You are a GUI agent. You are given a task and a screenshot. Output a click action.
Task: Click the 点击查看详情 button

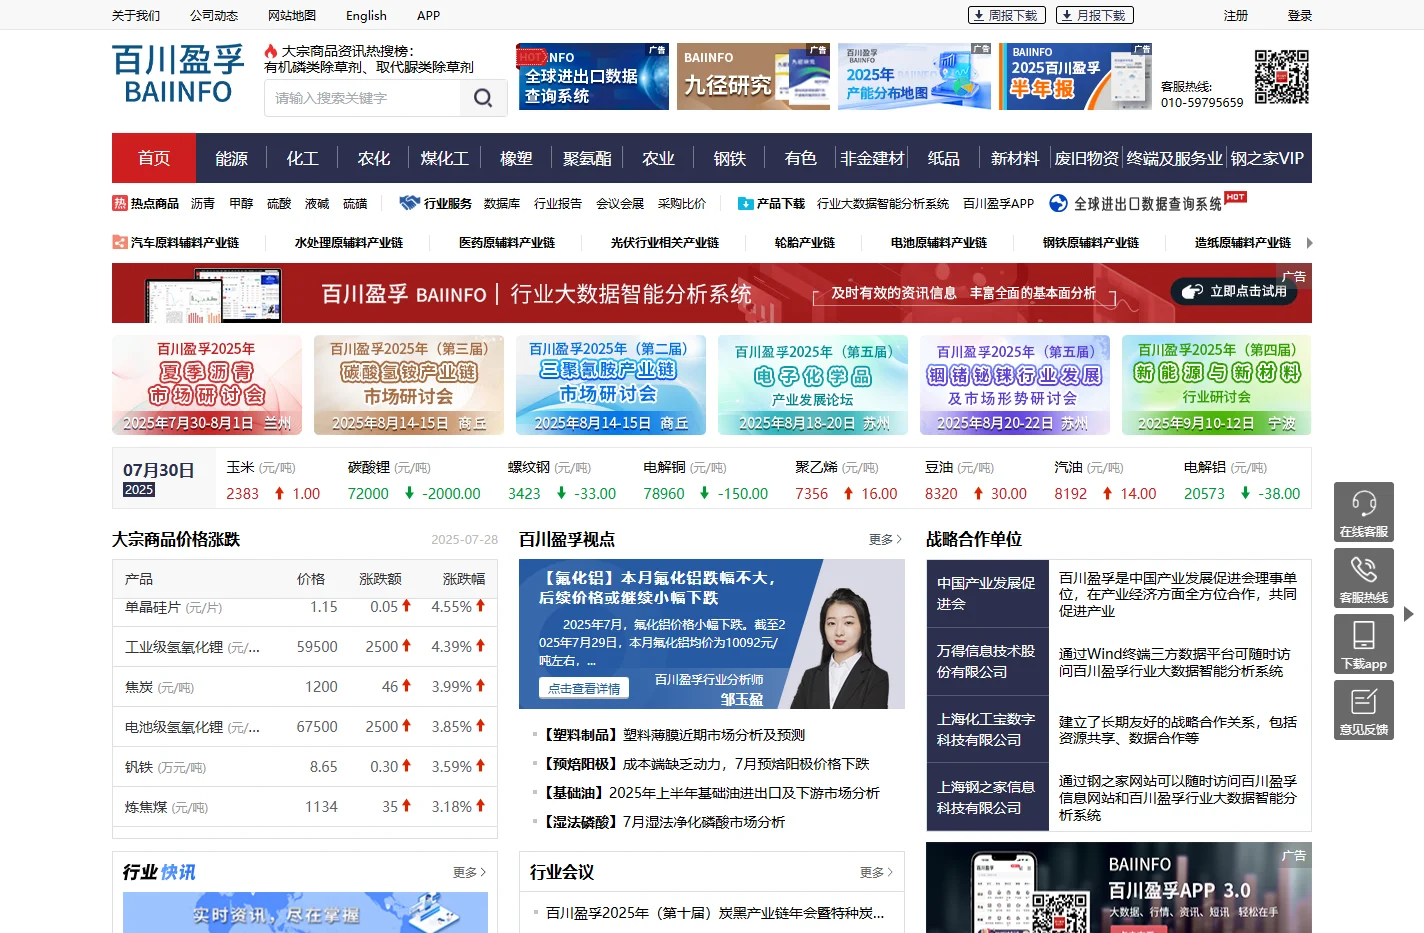pyautogui.click(x=584, y=688)
